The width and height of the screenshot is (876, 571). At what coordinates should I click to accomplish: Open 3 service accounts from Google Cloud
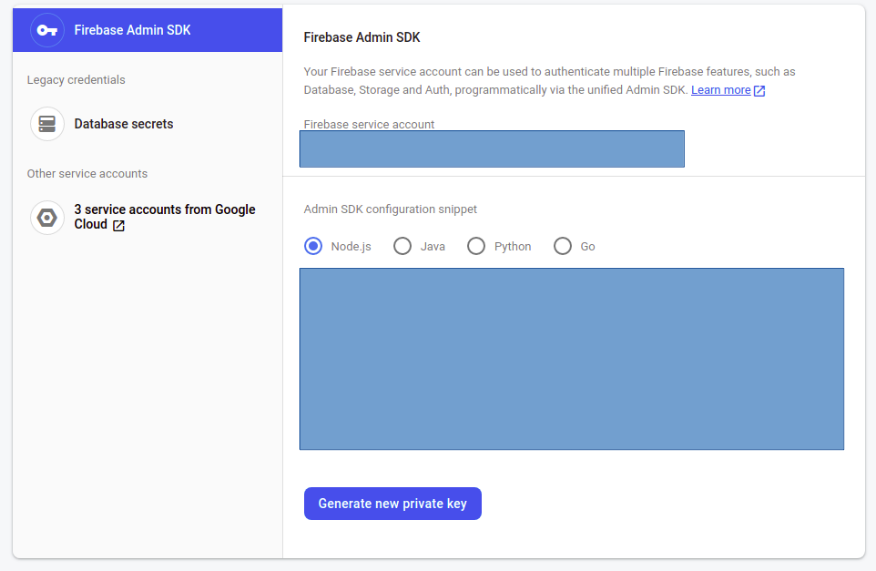[147, 217]
